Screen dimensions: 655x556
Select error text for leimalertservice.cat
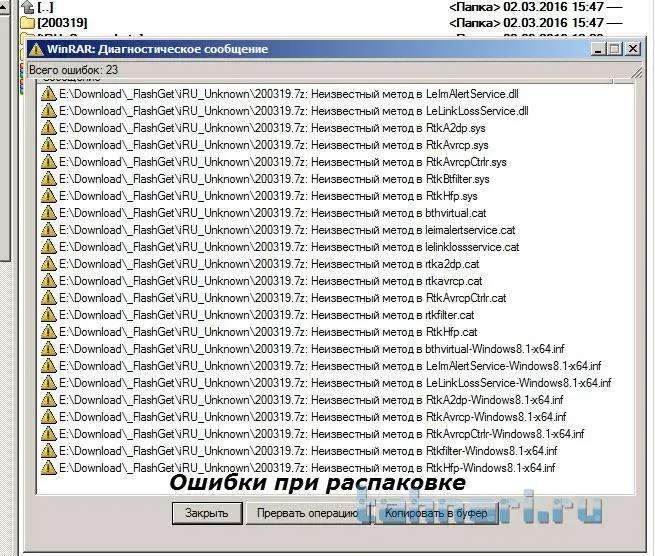287,230
